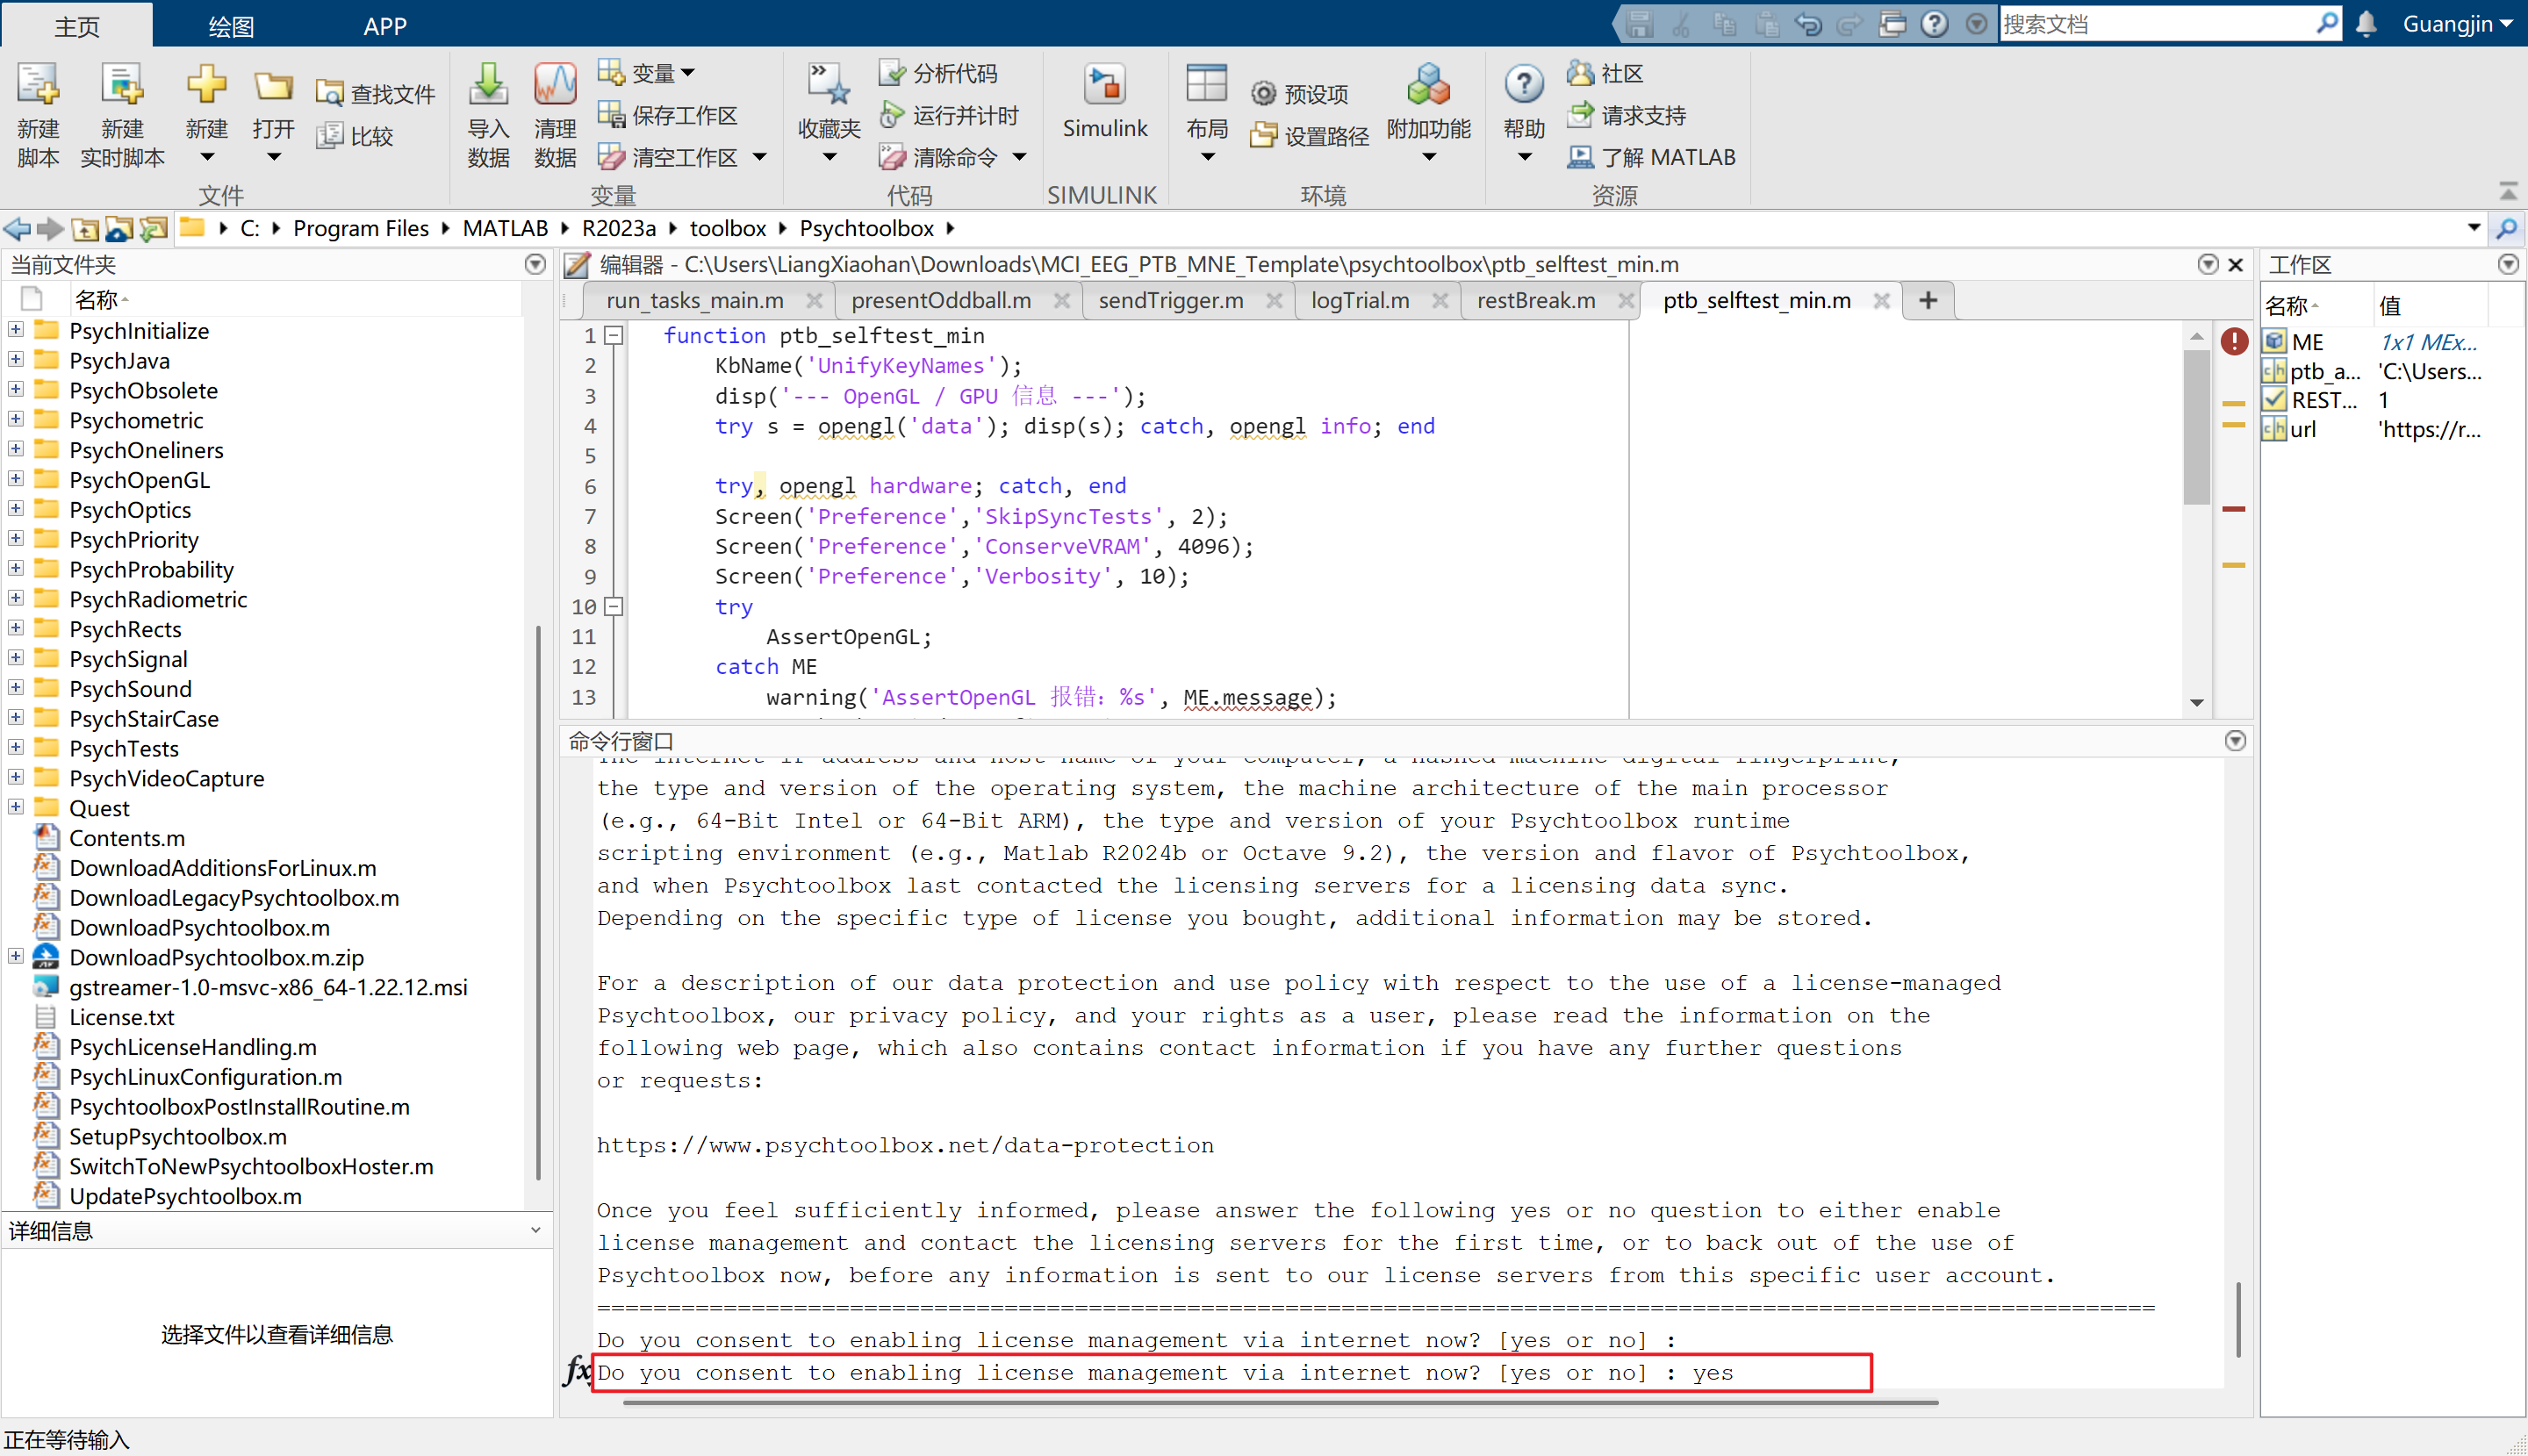Expand the PsychSound folder
2528x1456 pixels.
[x=16, y=688]
